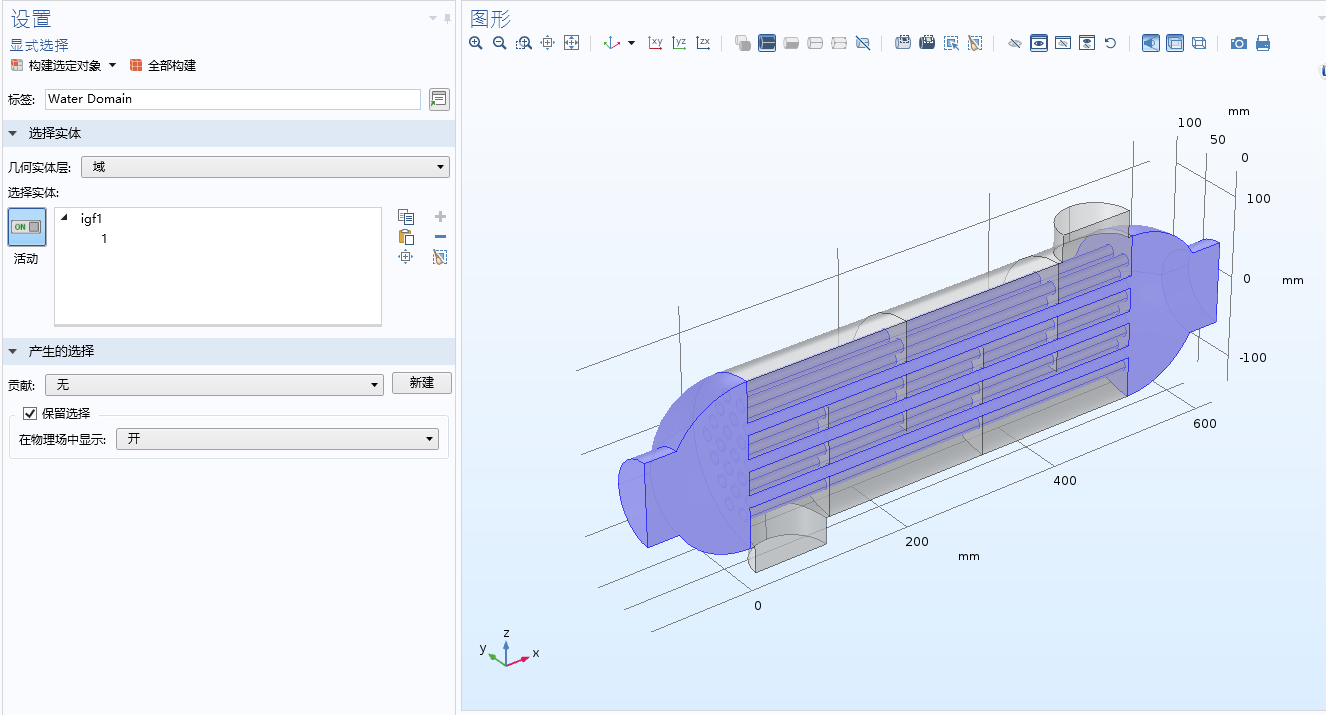Click the plus add-to-selection icon
The width and height of the screenshot is (1326, 715).
(x=440, y=217)
